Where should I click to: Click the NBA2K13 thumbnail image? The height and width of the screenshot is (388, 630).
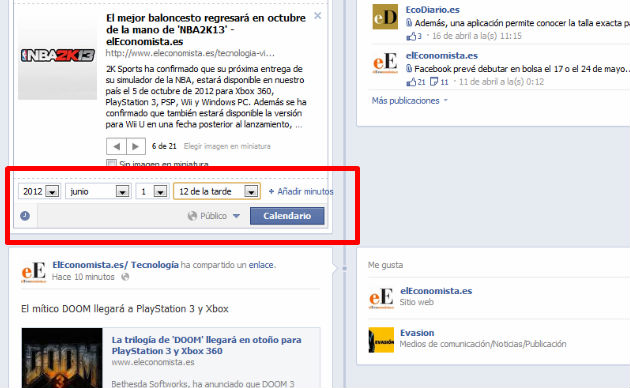57,55
